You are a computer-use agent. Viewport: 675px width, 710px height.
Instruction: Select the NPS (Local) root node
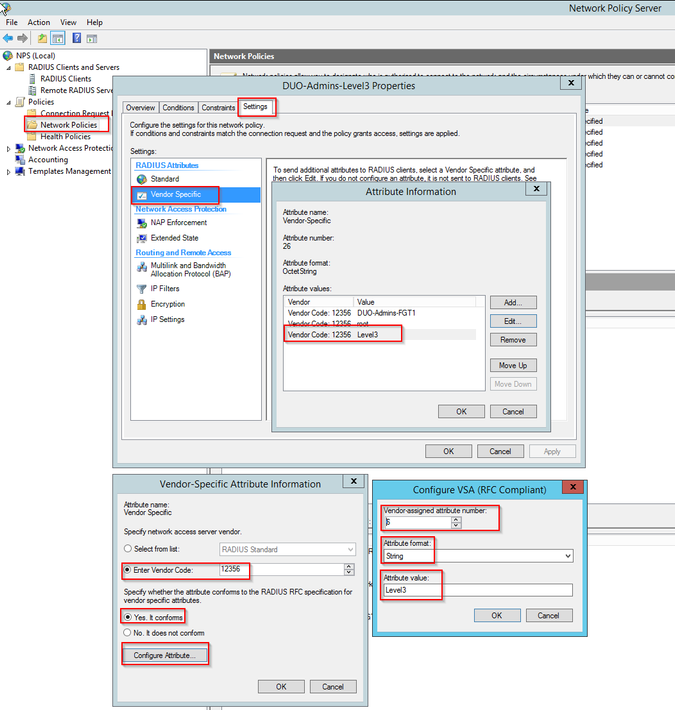[x=36, y=56]
